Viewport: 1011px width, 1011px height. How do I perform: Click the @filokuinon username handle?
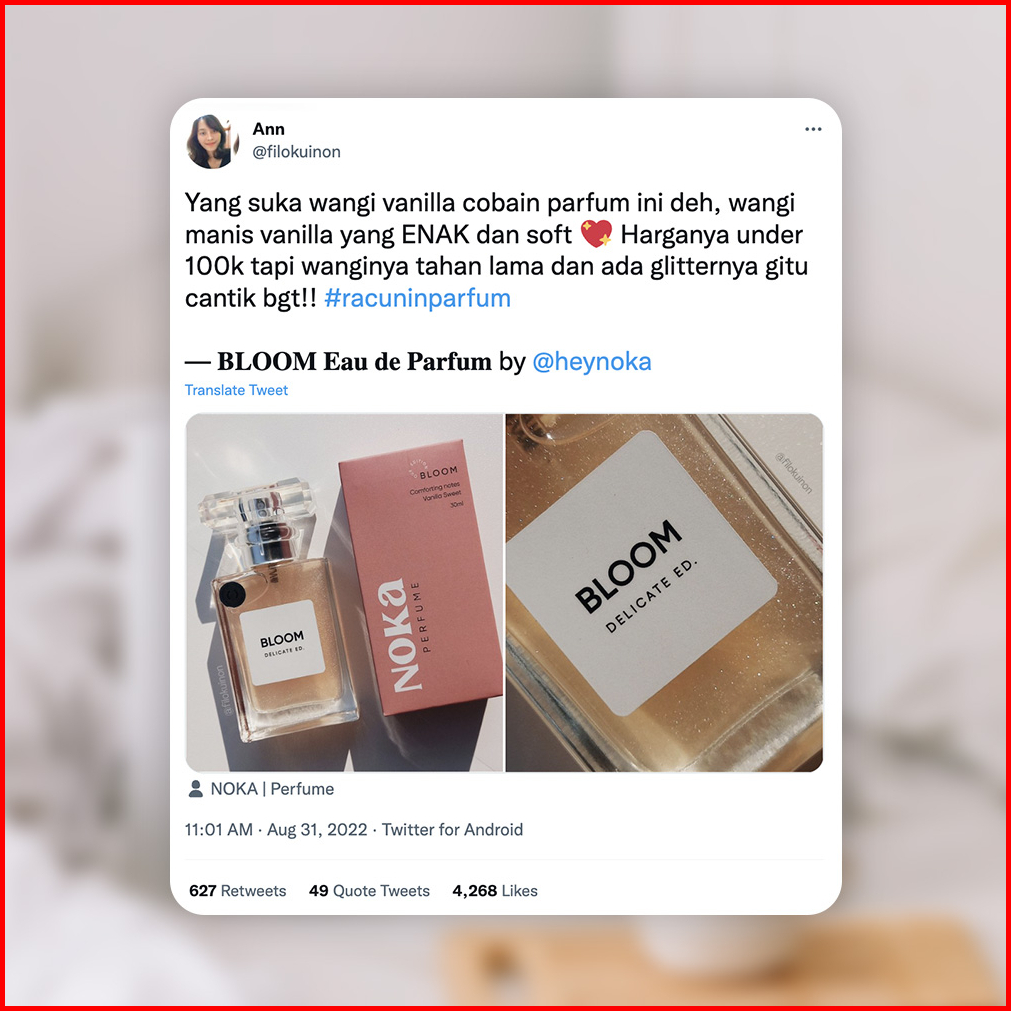coord(296,152)
